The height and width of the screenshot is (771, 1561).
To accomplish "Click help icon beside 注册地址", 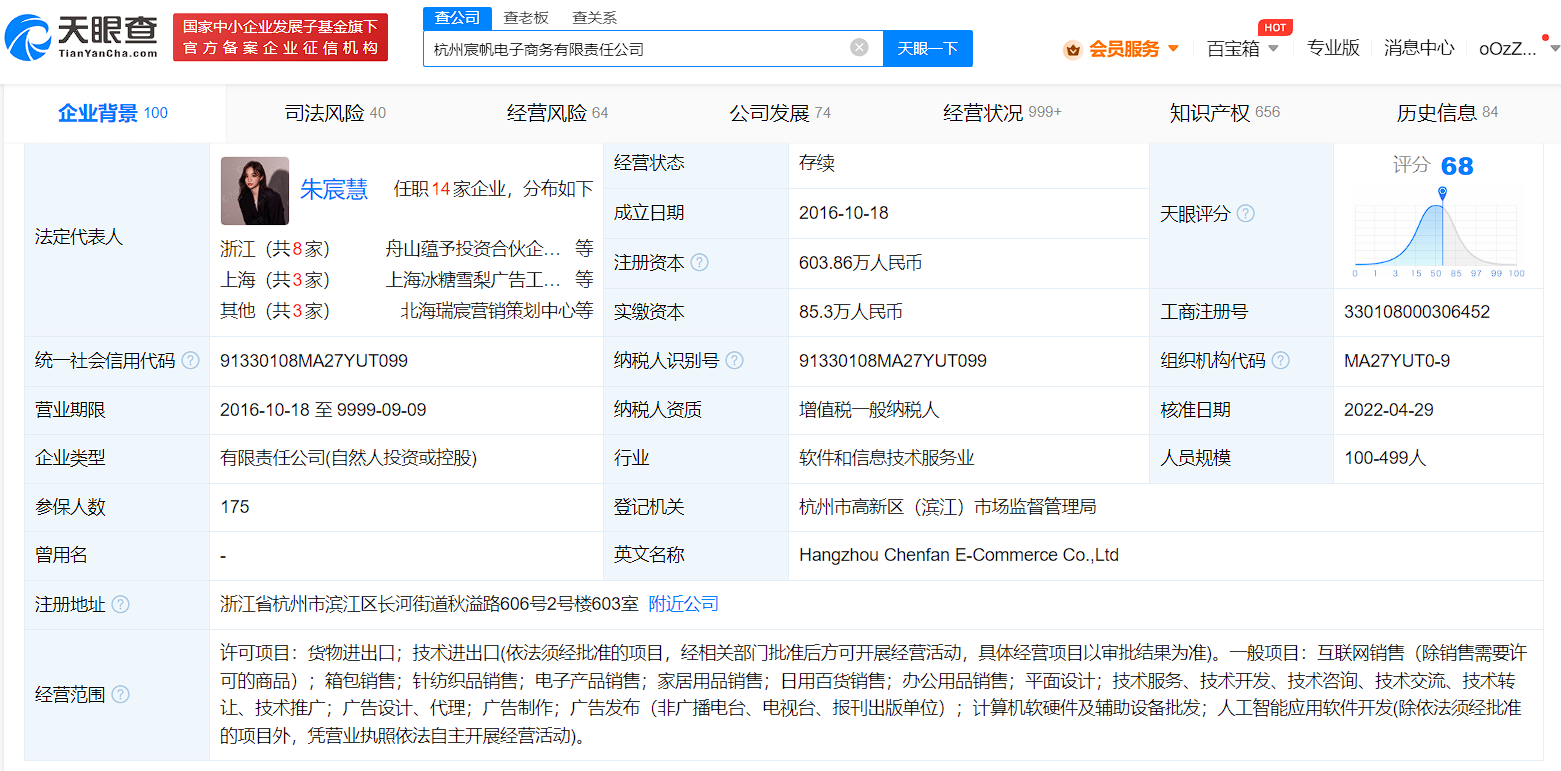I will [121, 605].
